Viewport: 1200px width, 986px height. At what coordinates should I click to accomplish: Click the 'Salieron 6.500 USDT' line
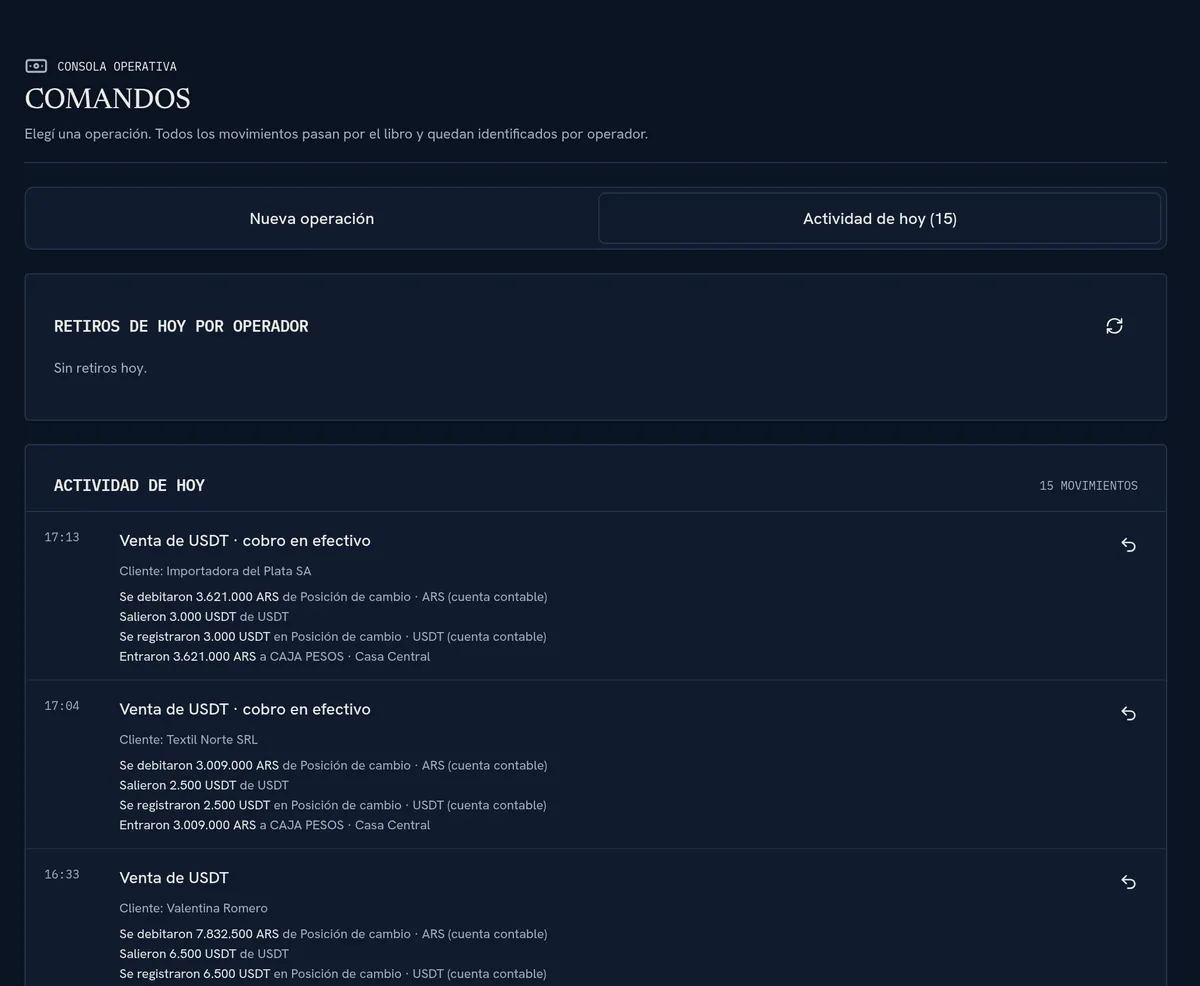point(204,954)
